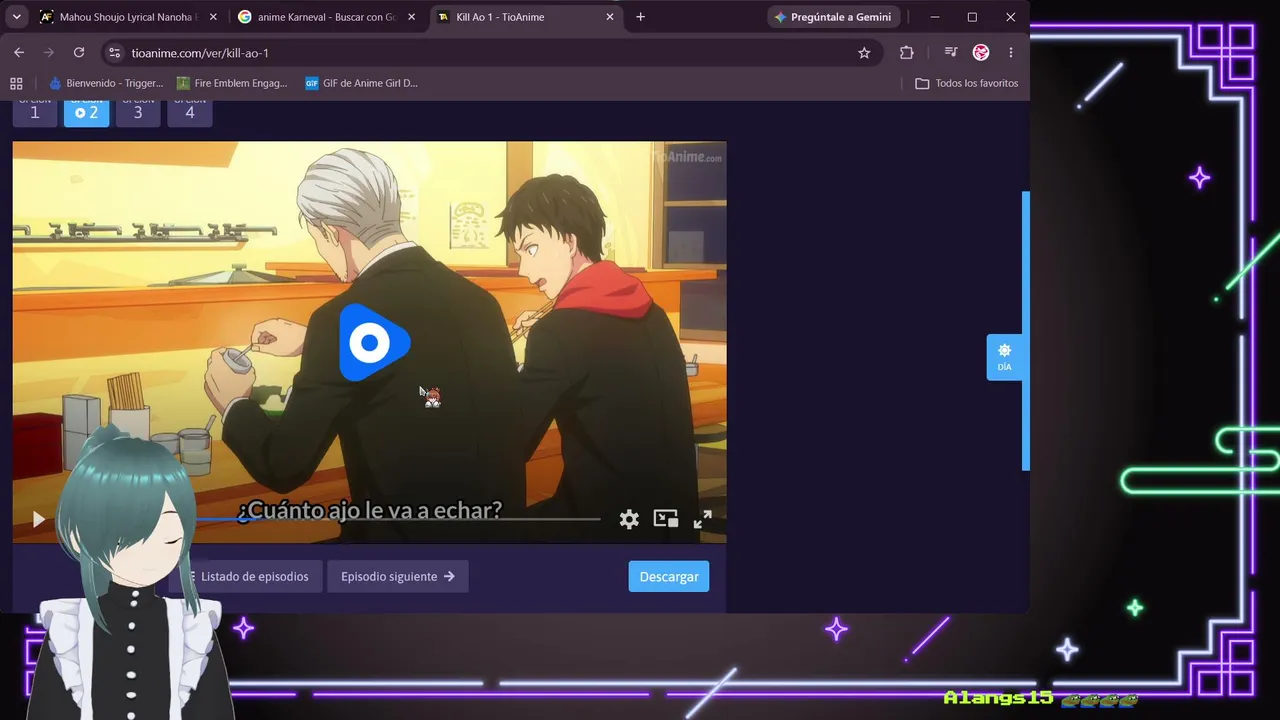The width and height of the screenshot is (1280, 720).
Task: View site information icon in address bar
Action: point(114,53)
